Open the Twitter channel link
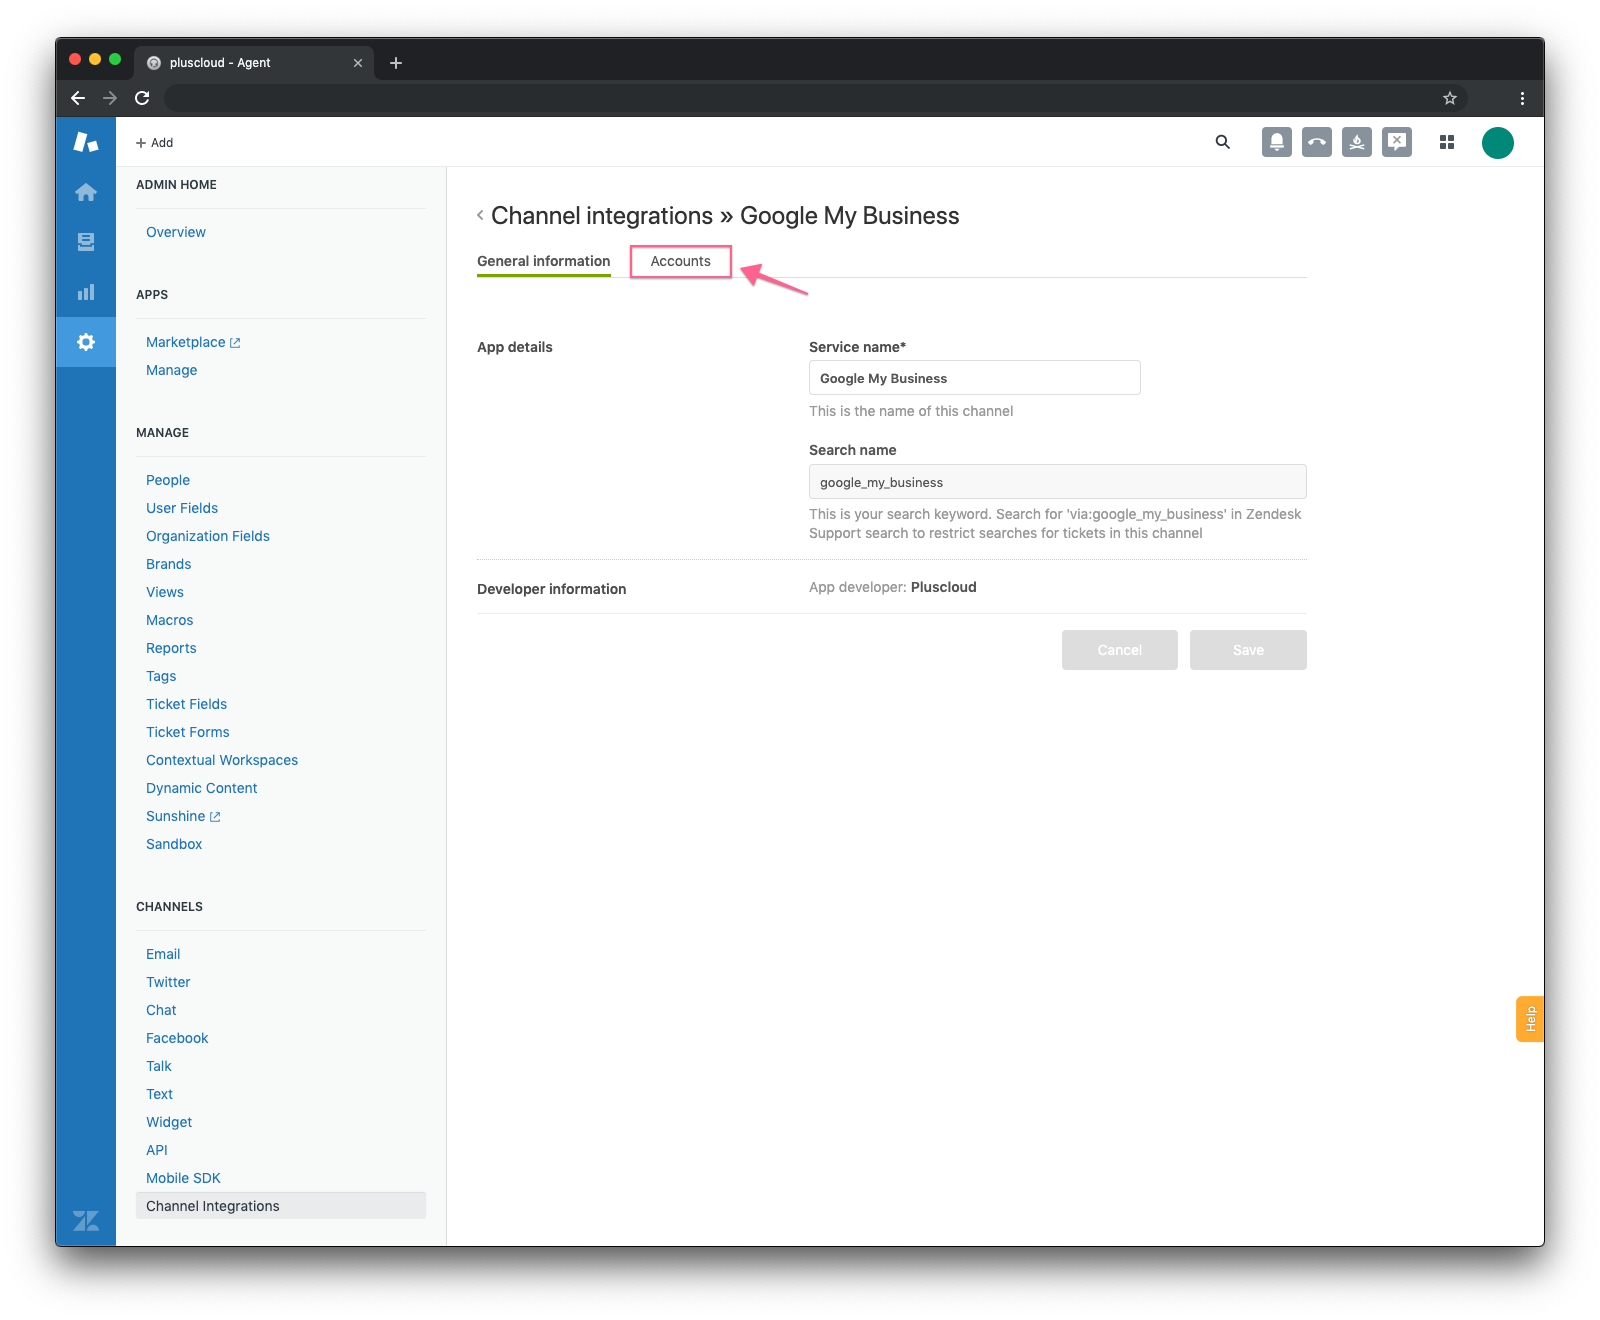Screen dimensions: 1600x1320 [168, 982]
